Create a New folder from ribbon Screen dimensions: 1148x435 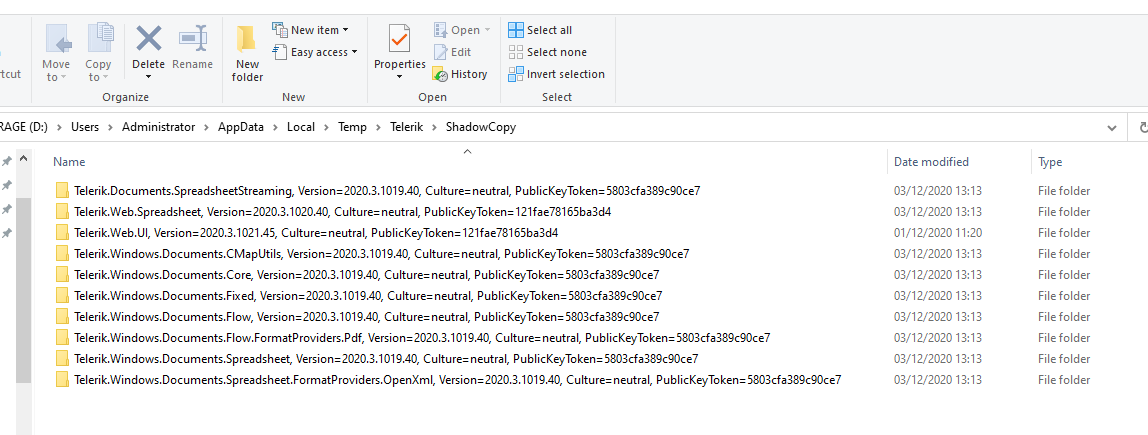tap(247, 53)
